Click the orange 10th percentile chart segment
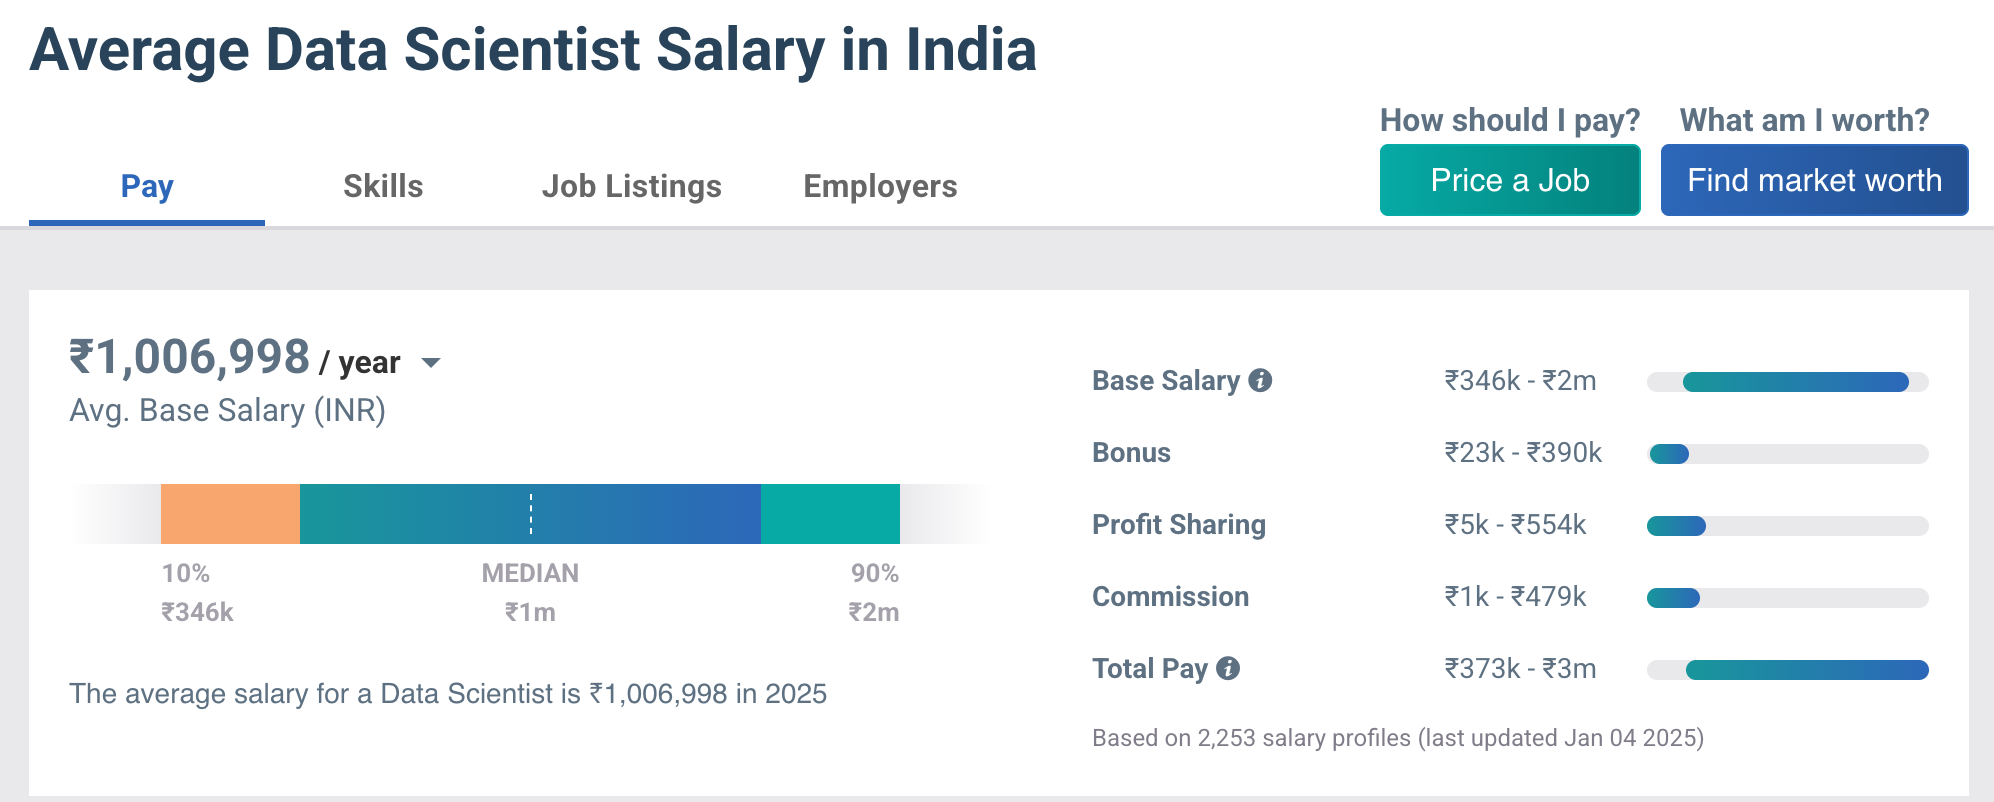1994x802 pixels. [230, 512]
